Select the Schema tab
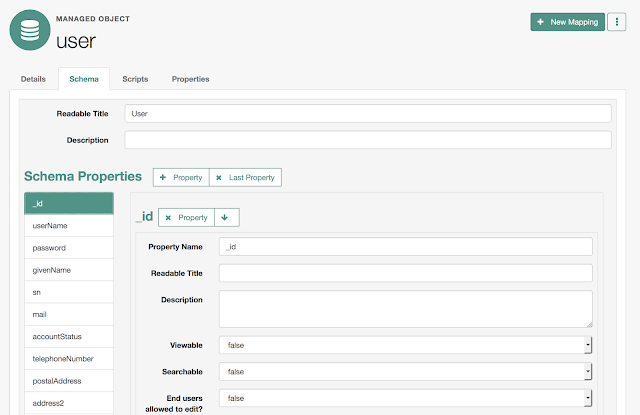The height and width of the screenshot is (415, 640). tap(84, 79)
